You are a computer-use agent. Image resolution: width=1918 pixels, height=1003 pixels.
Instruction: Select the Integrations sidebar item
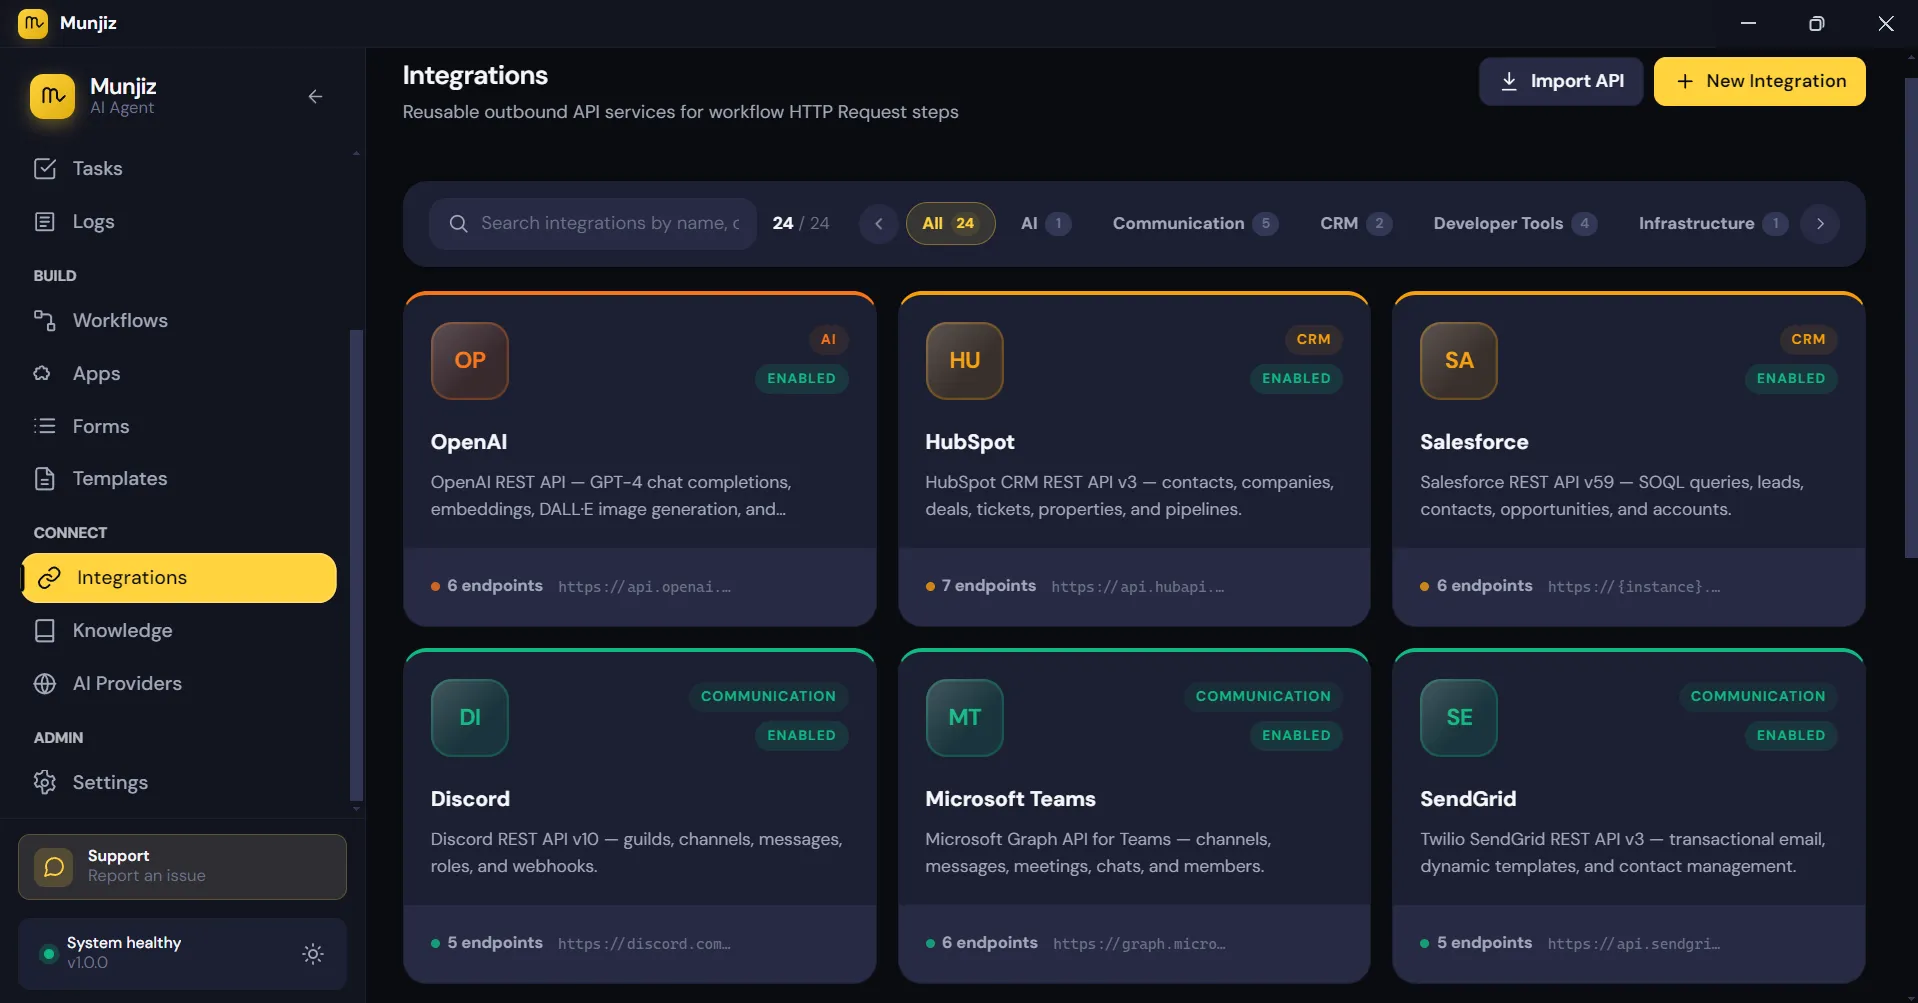pyautogui.click(x=179, y=578)
